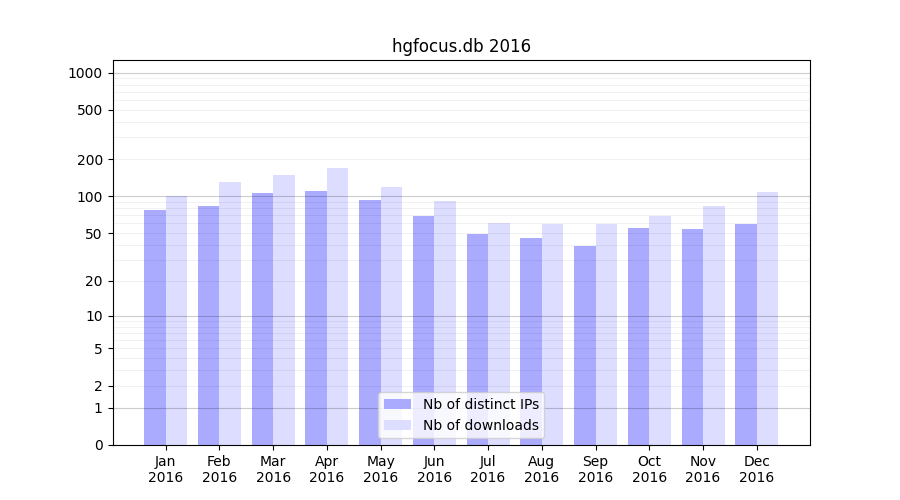Select the Nb of distinct IPs legend label

pyautogui.click(x=480, y=404)
